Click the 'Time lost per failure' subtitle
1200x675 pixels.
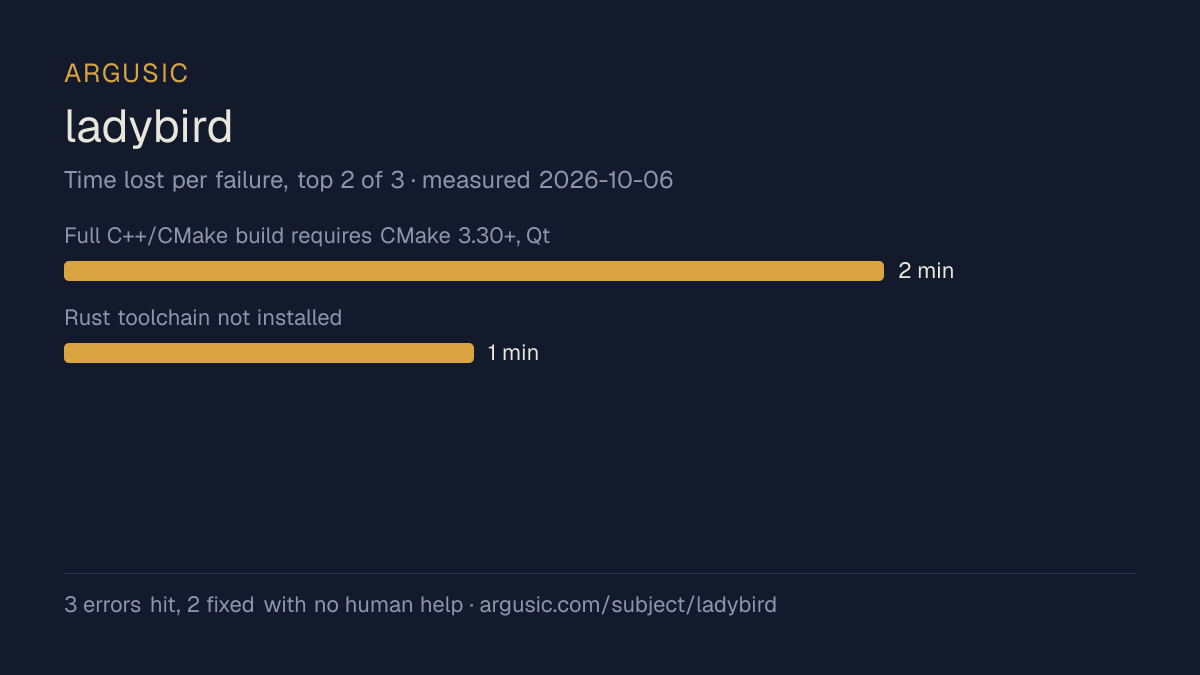tap(176, 181)
